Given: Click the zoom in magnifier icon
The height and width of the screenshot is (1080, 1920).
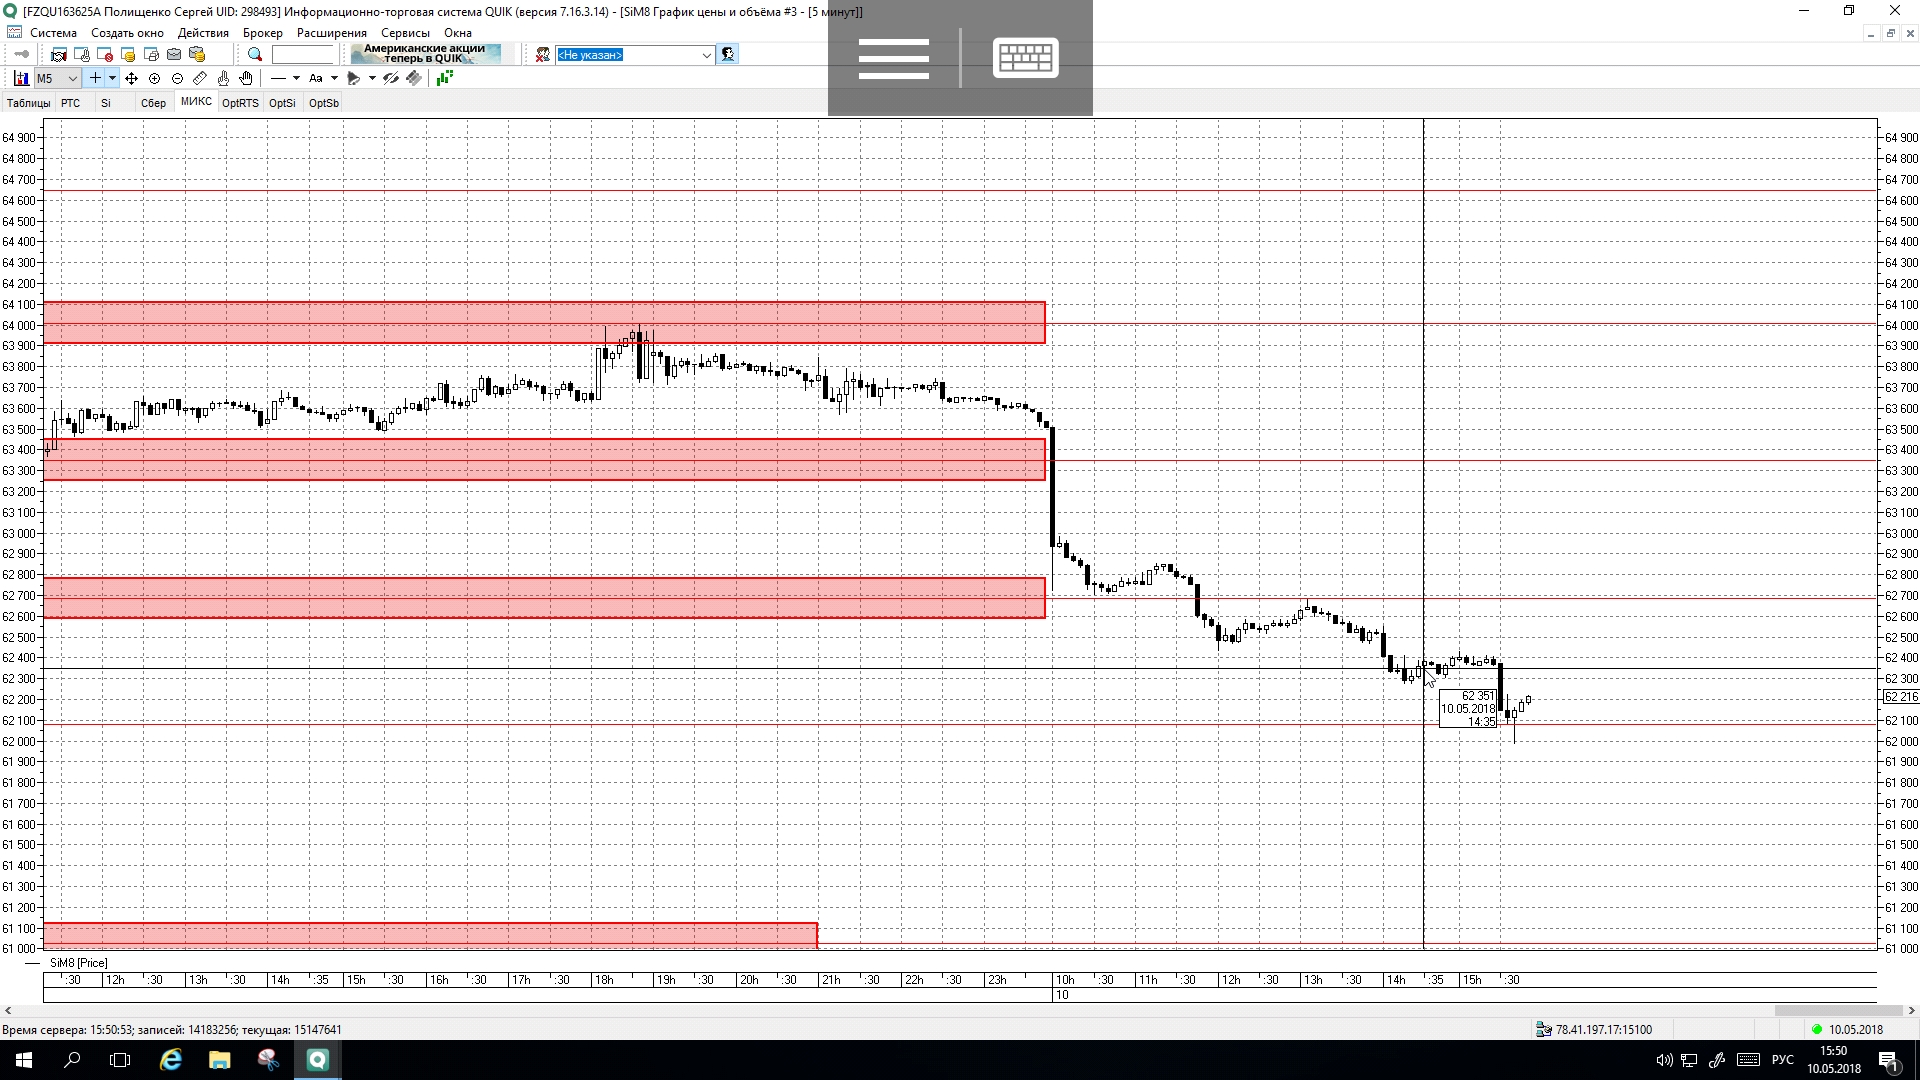Looking at the screenshot, I should [x=154, y=78].
